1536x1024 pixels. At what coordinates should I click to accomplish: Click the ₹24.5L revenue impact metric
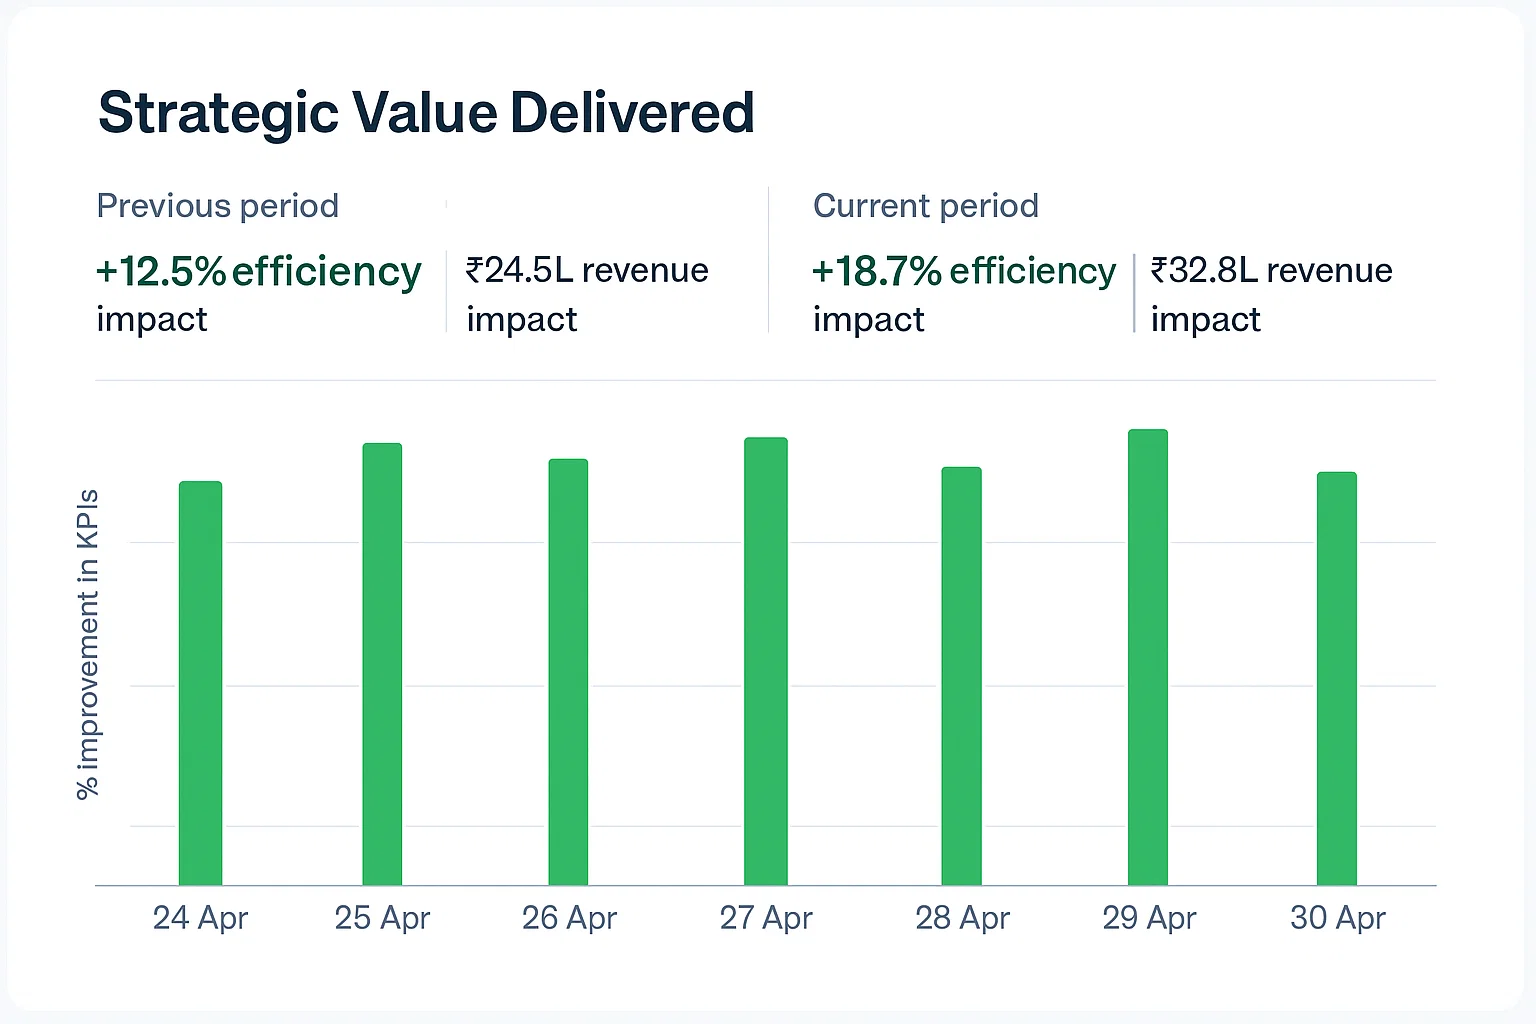[587, 293]
